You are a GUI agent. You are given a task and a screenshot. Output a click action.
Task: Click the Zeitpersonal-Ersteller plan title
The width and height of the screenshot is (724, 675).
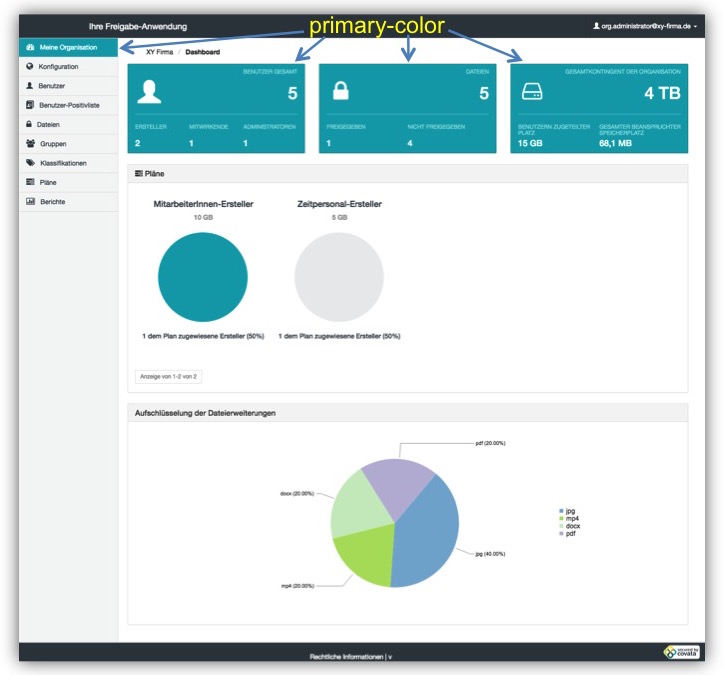click(339, 204)
